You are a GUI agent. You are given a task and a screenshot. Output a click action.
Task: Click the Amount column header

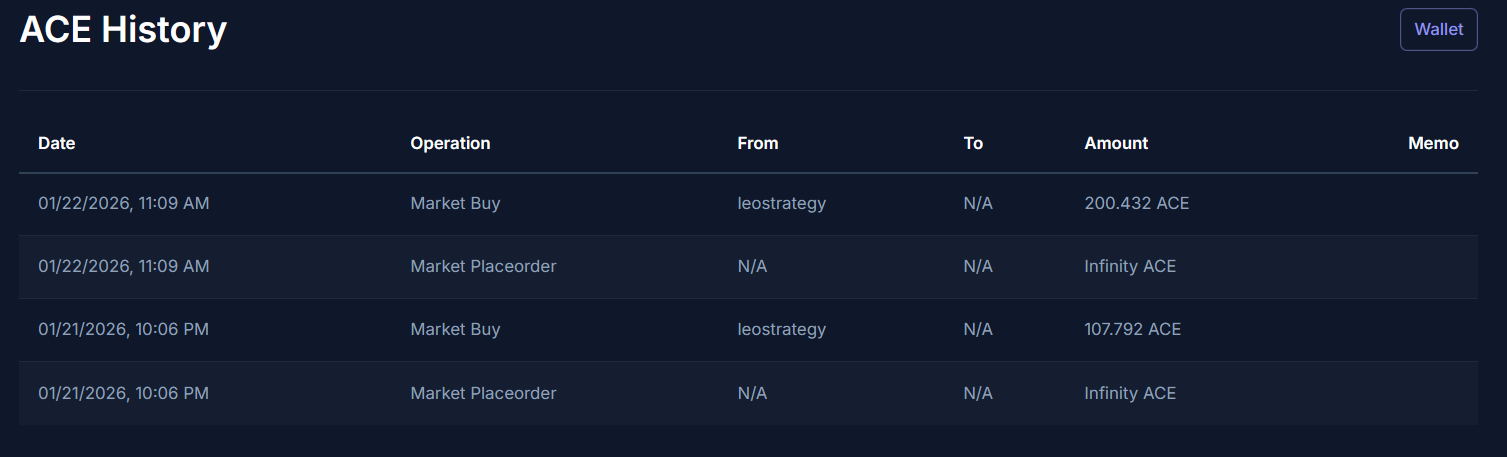click(x=1116, y=143)
